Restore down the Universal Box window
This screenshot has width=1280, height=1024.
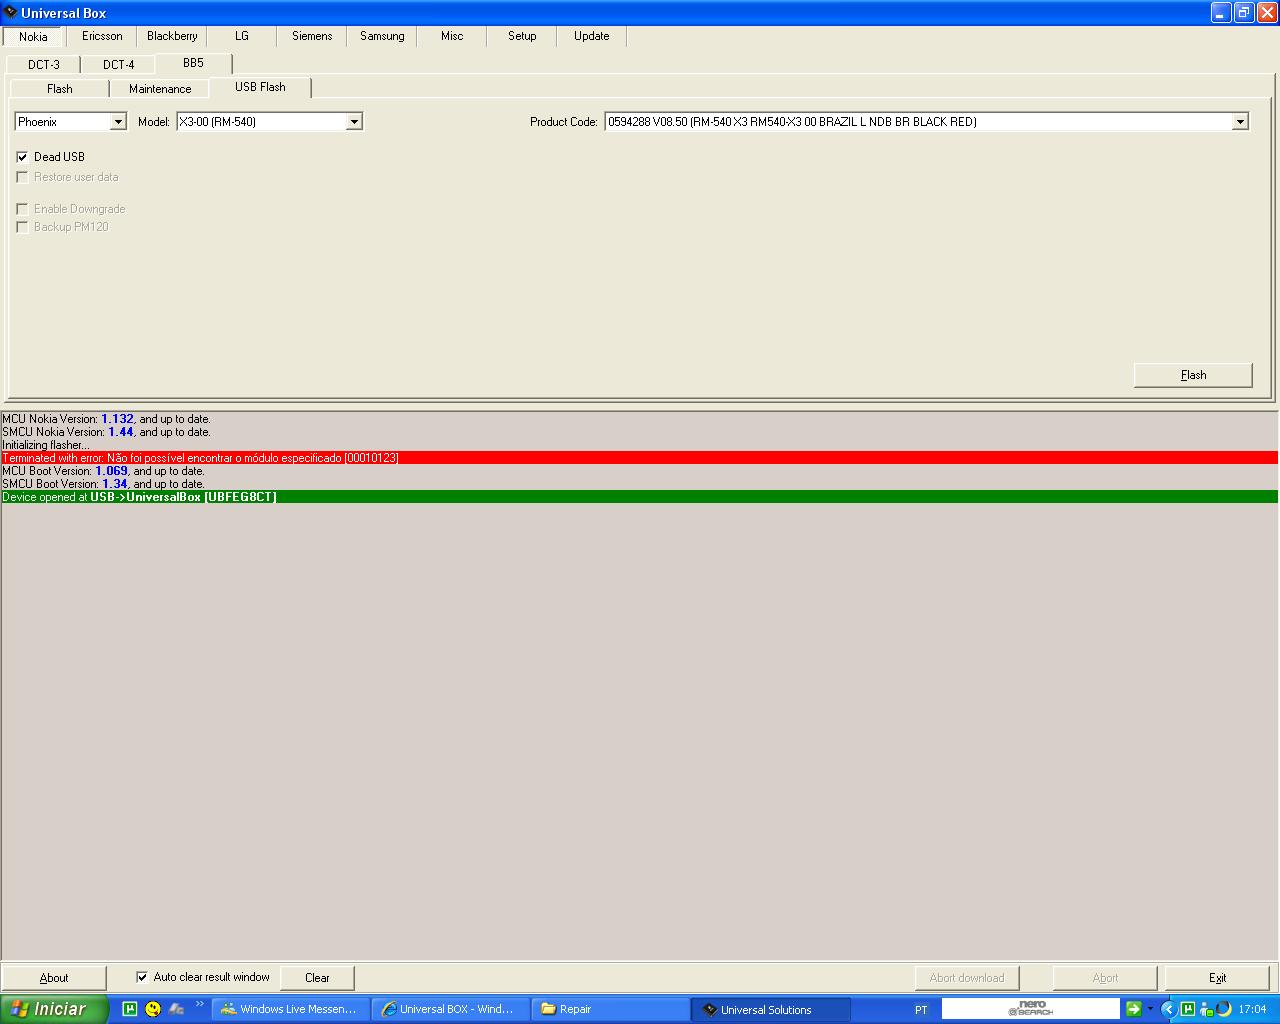(1244, 13)
